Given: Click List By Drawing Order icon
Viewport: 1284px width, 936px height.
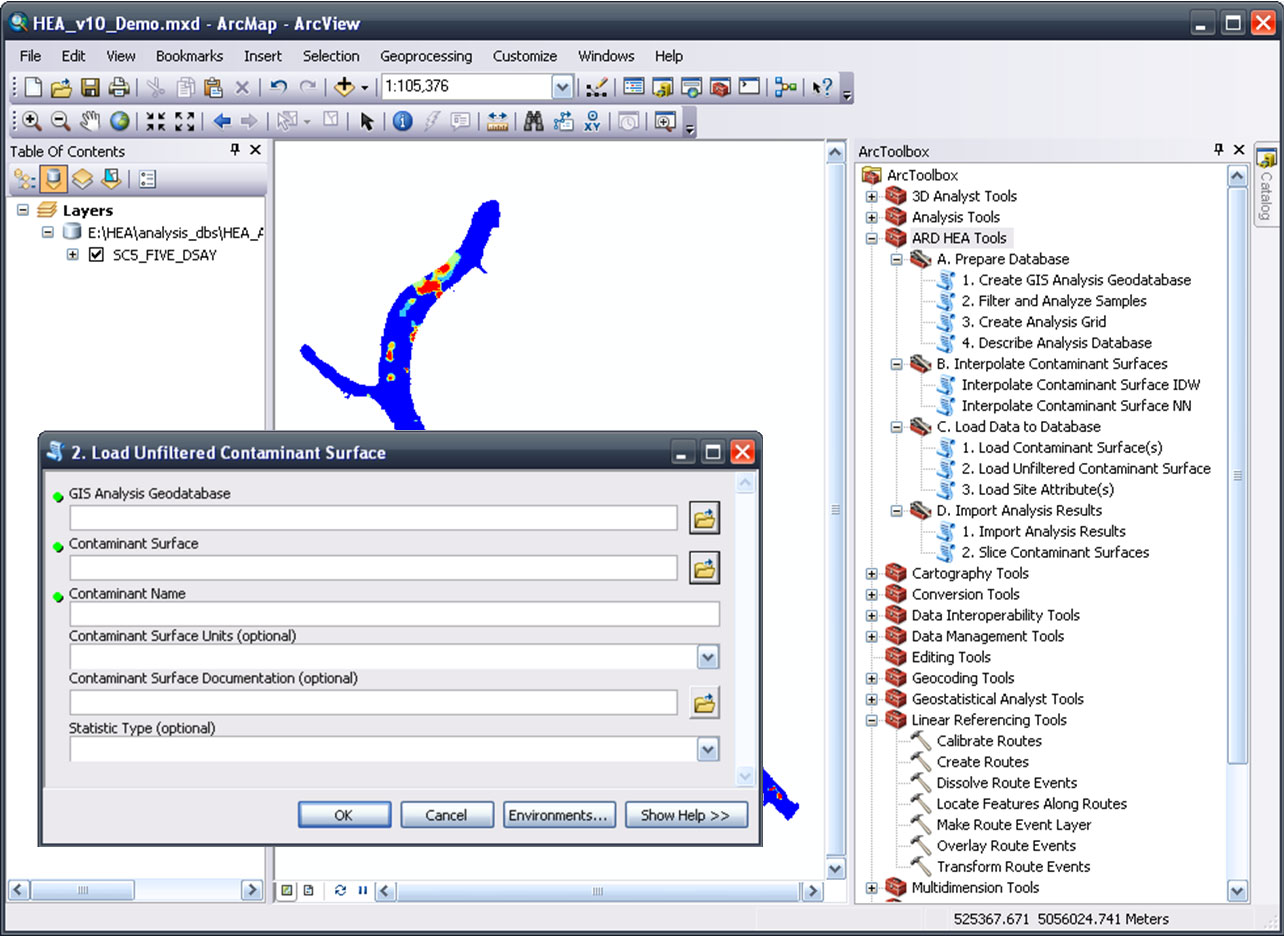Looking at the screenshot, I should click(25, 179).
